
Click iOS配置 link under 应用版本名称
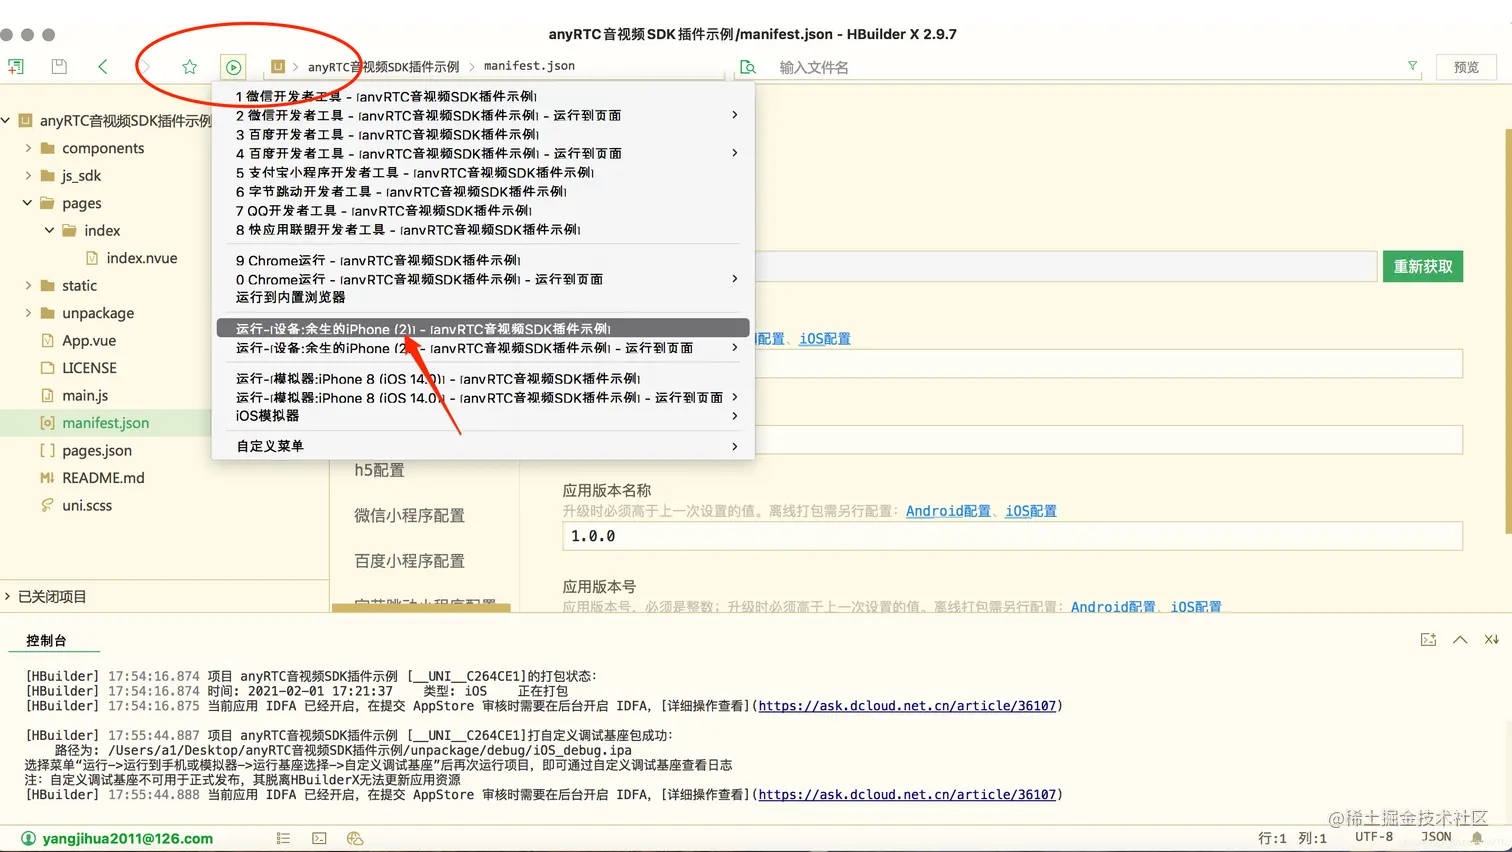point(1031,511)
